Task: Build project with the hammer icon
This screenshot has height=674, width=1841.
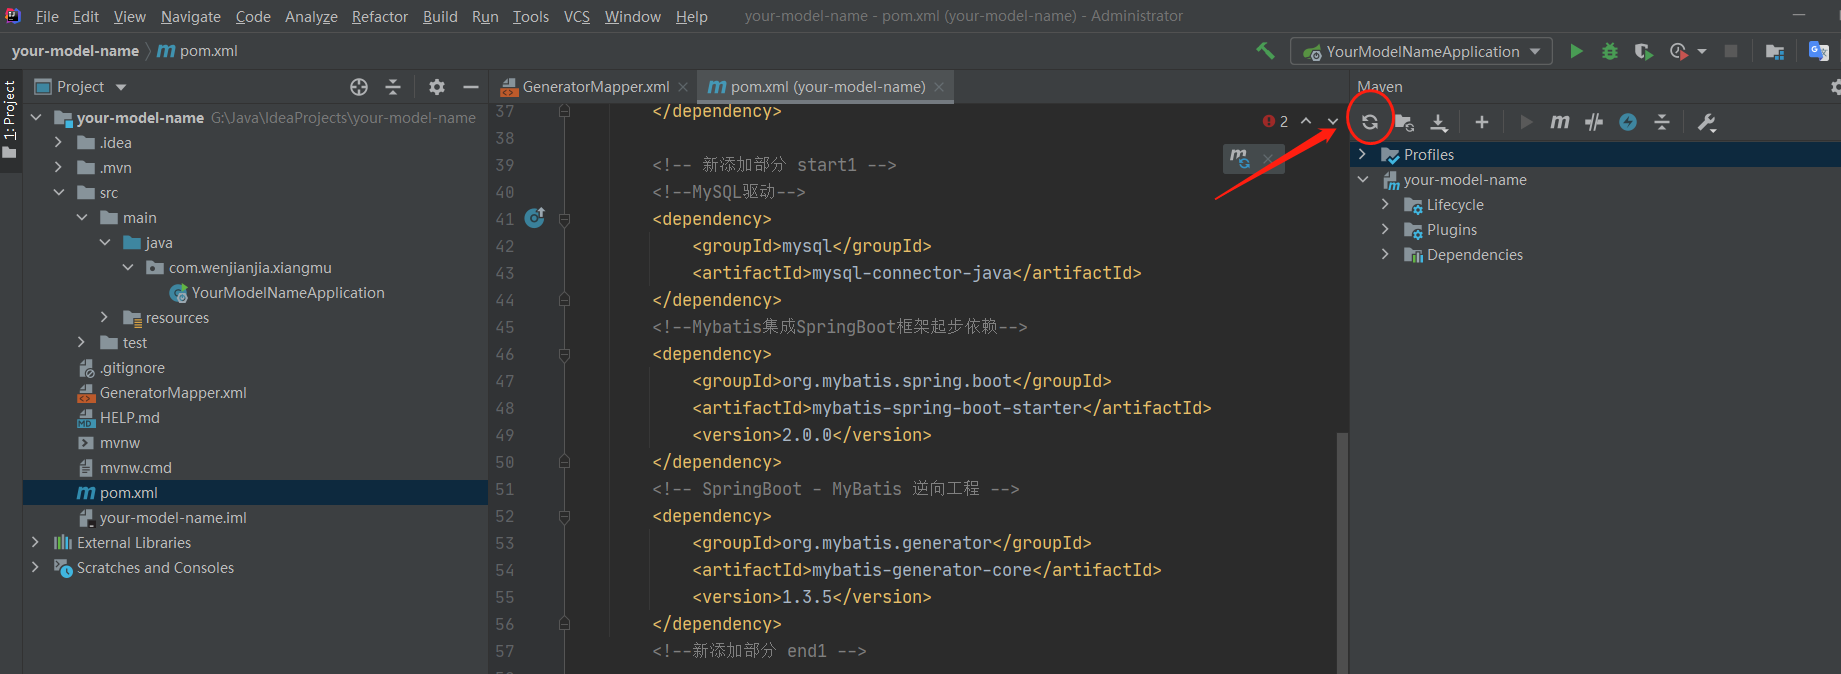Action: click(1266, 51)
